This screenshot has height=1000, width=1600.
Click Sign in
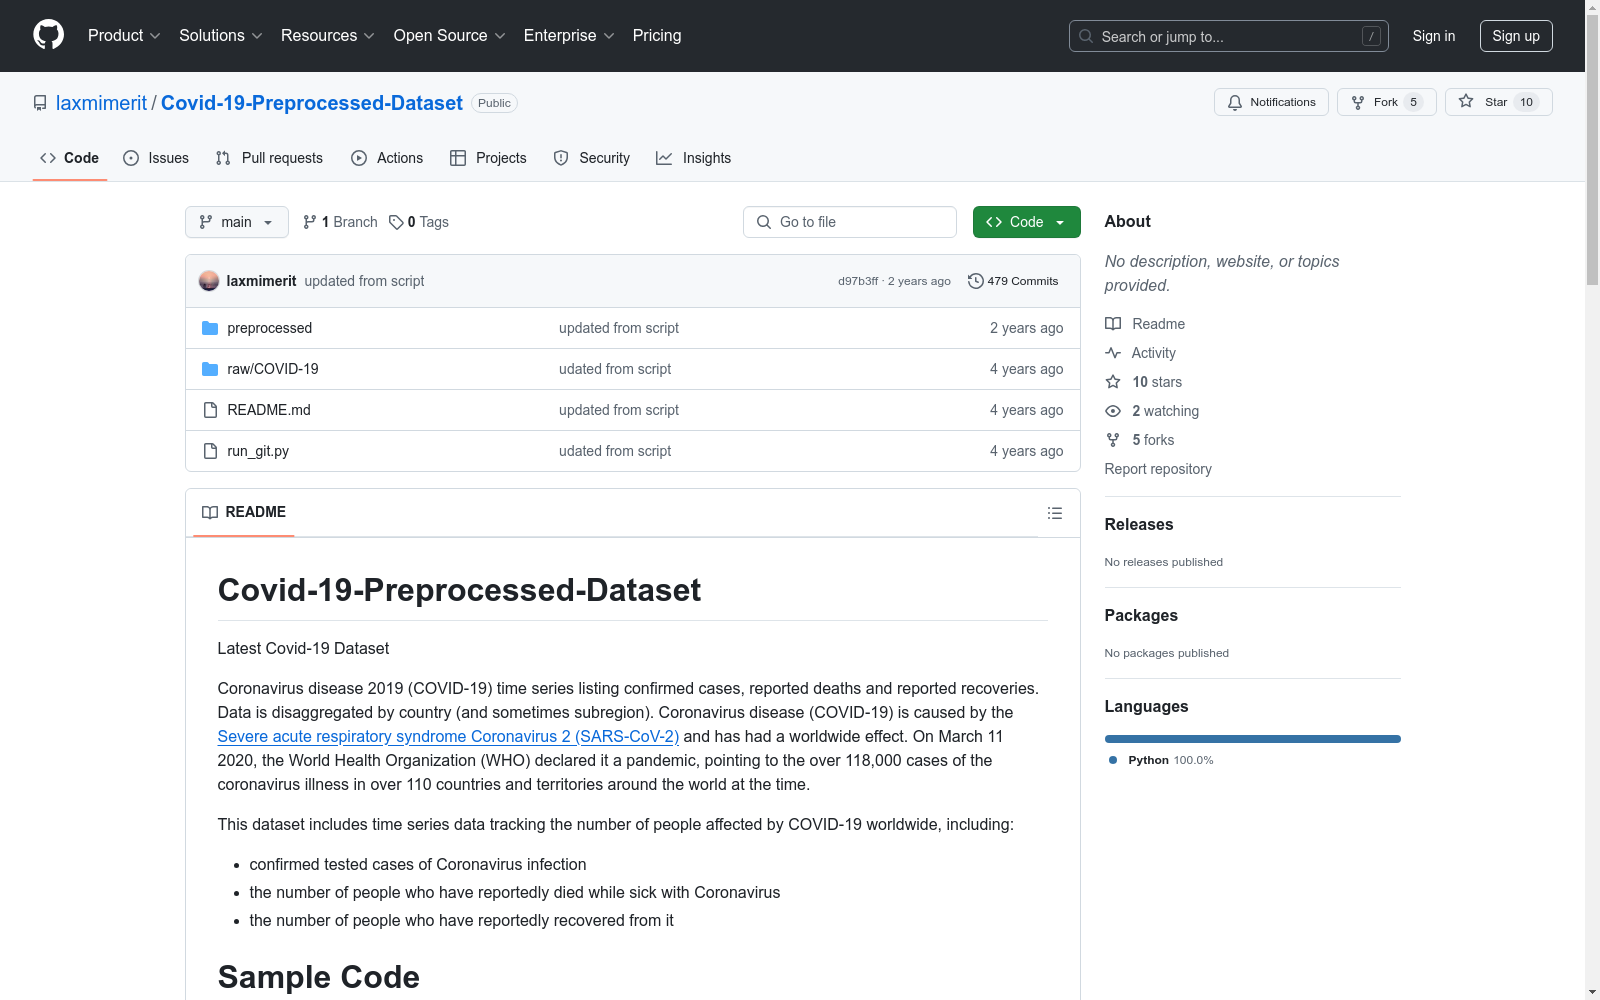point(1434,36)
